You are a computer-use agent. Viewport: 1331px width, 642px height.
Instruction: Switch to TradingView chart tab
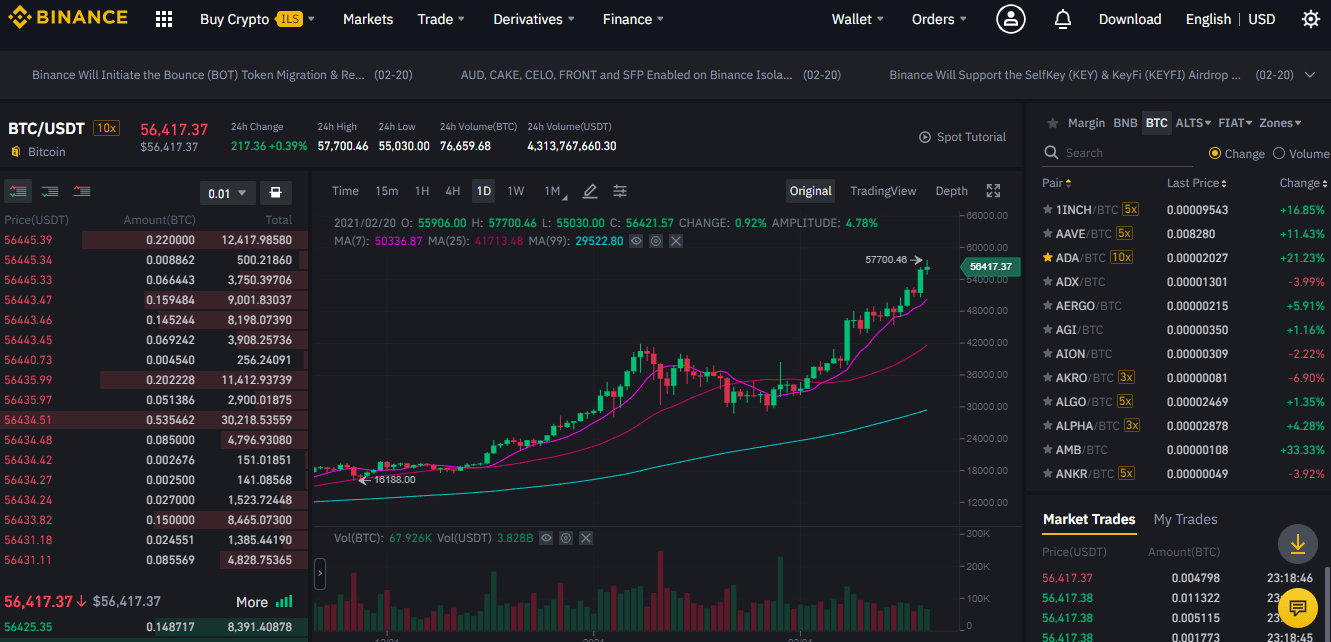click(883, 191)
